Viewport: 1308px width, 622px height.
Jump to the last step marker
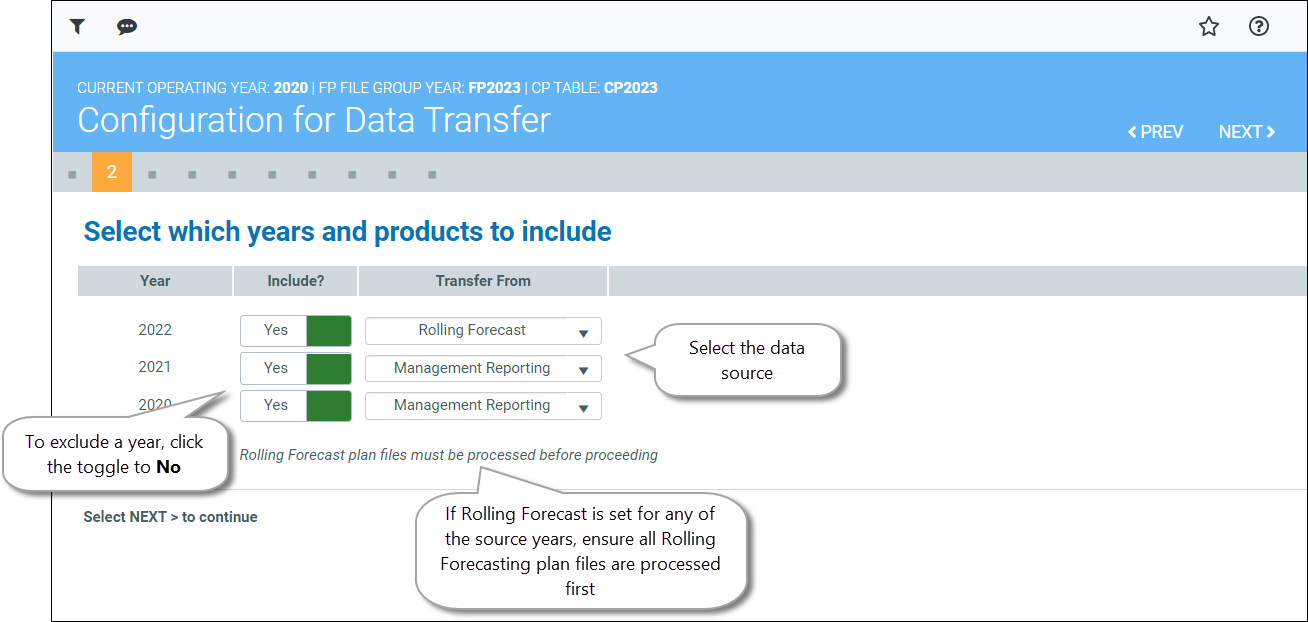[x=432, y=174]
